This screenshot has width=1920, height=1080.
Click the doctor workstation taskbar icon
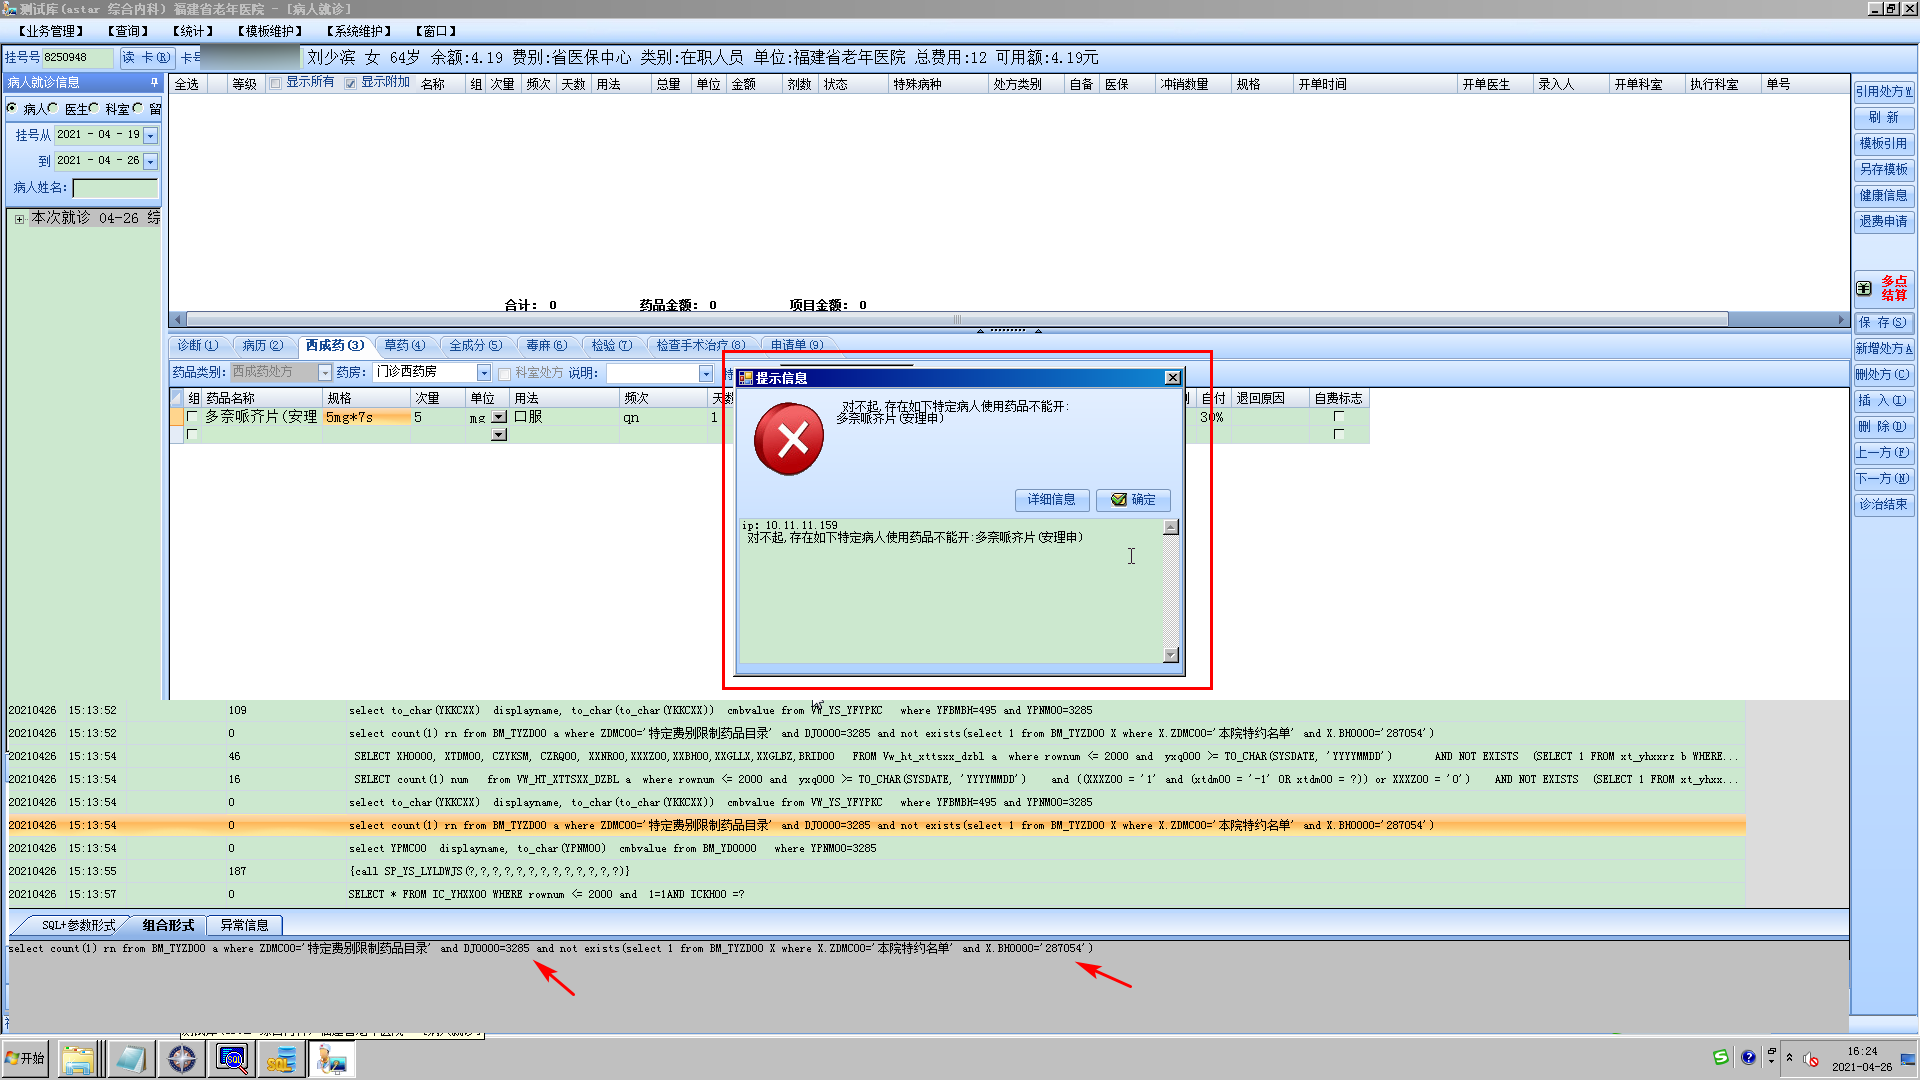pyautogui.click(x=331, y=1059)
